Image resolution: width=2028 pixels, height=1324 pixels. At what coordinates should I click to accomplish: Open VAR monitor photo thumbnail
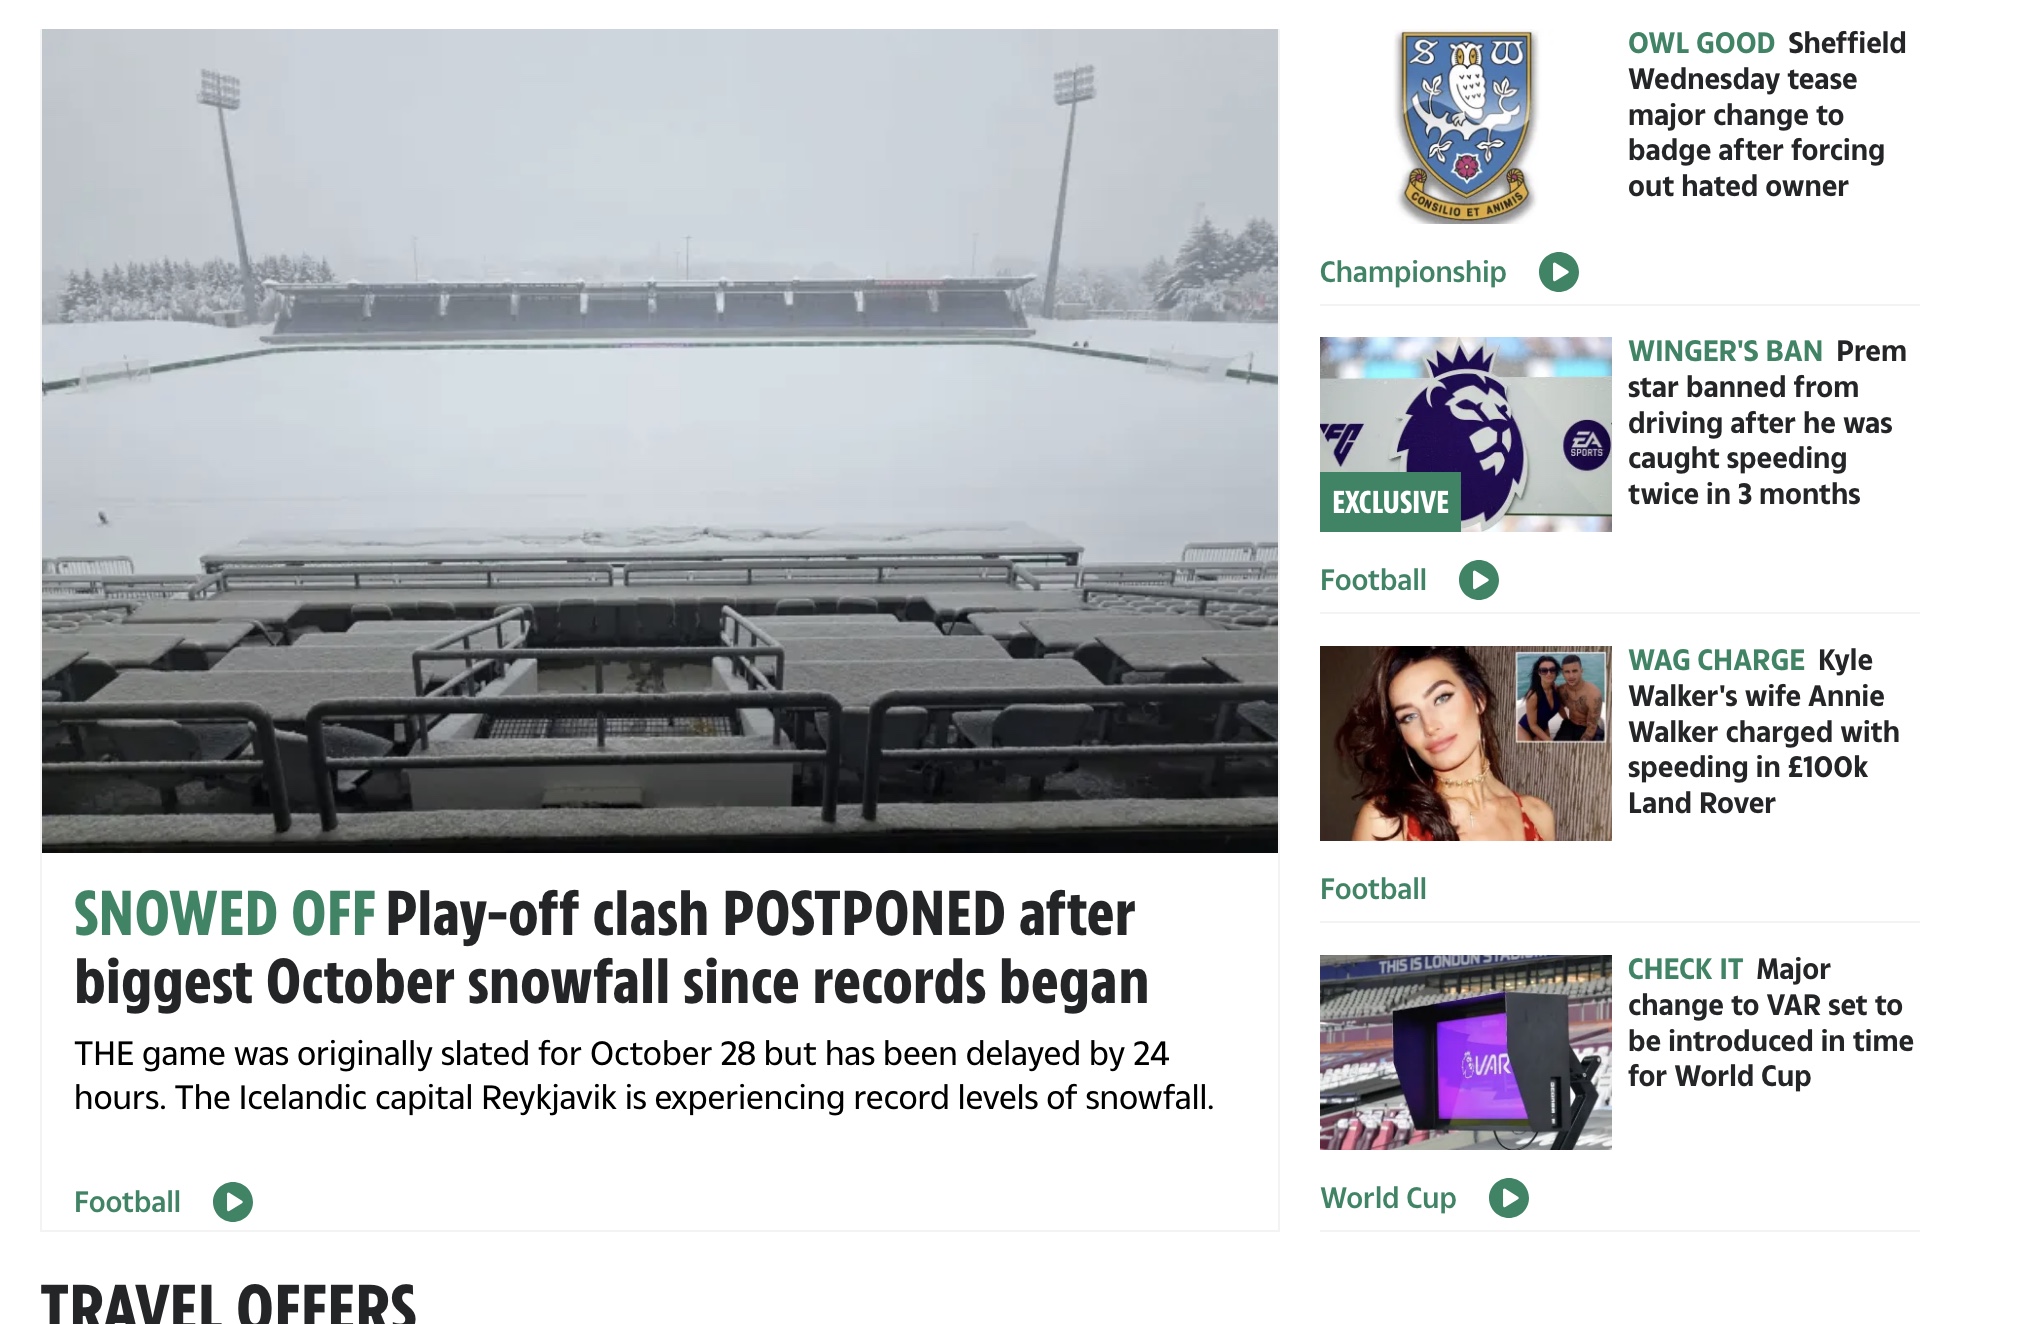coord(1466,1052)
